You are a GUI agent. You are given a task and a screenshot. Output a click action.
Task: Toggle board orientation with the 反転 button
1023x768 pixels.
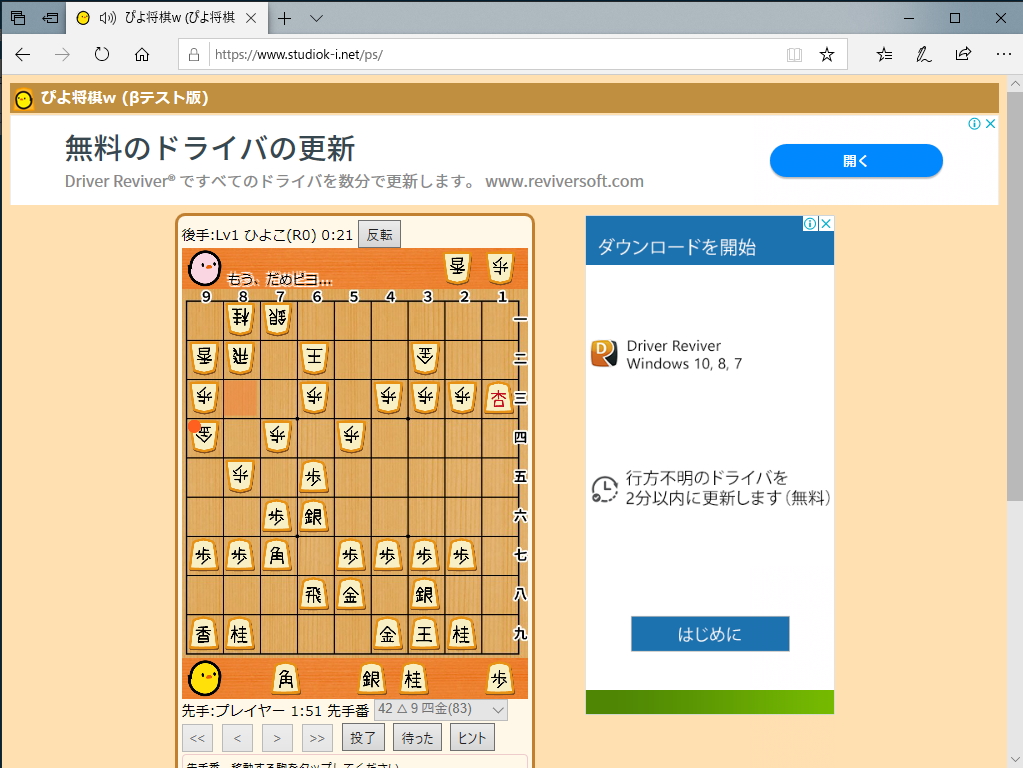tap(378, 233)
